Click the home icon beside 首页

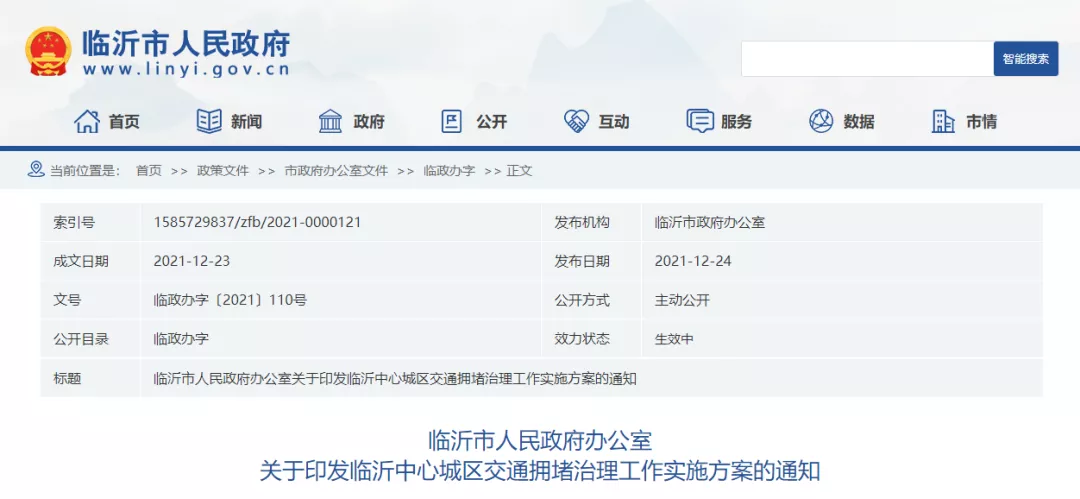87,121
